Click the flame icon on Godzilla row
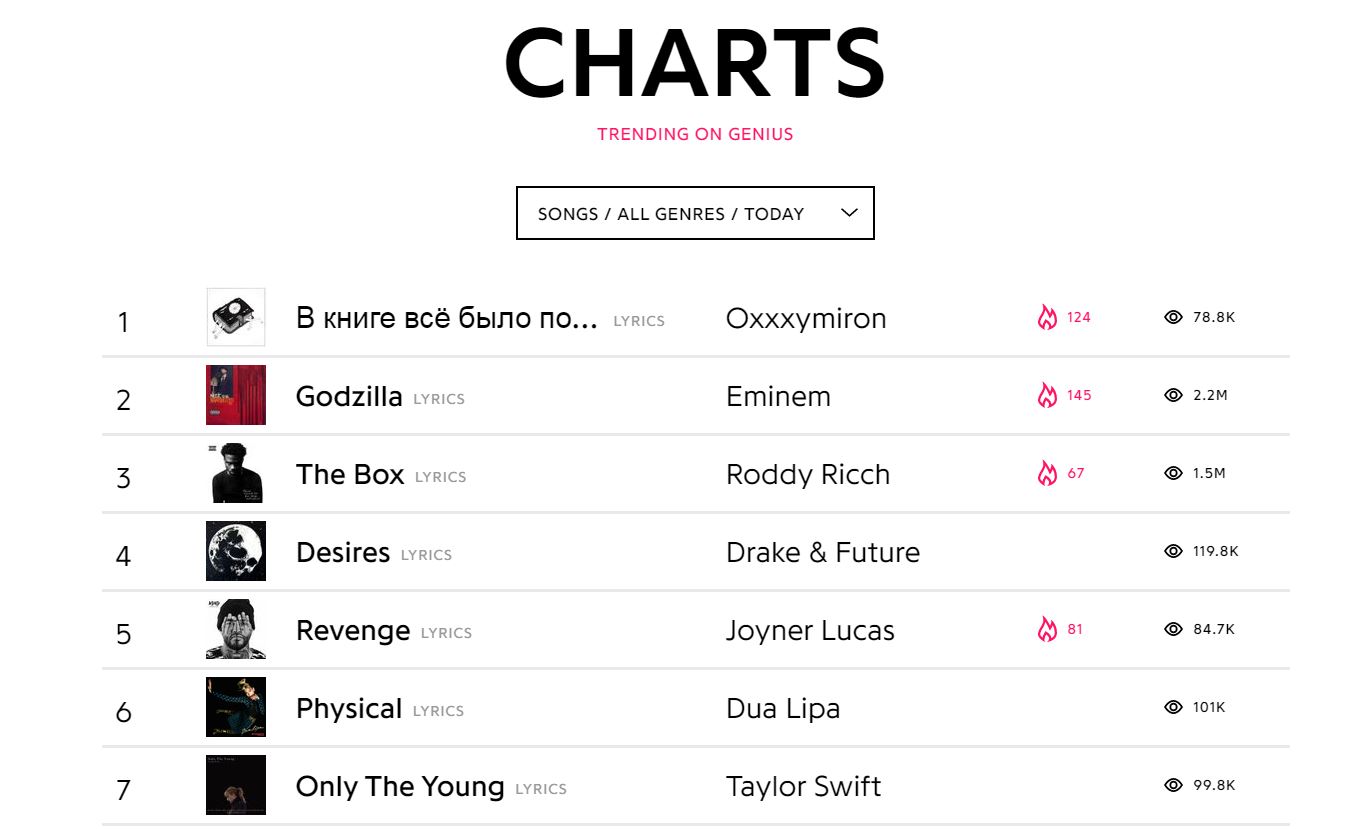1367x829 pixels. (x=1047, y=395)
